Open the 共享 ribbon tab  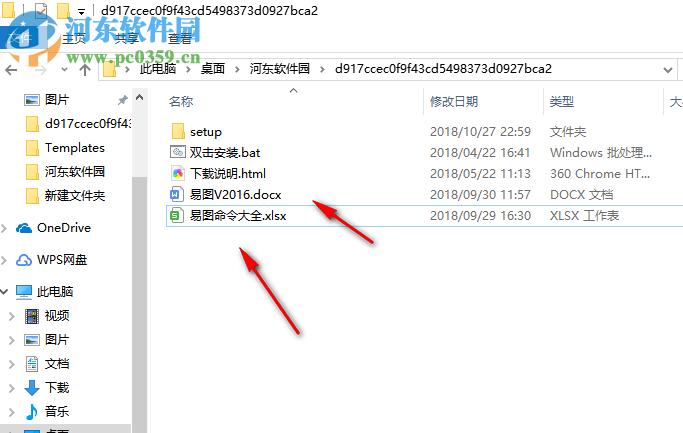[x=127, y=39]
